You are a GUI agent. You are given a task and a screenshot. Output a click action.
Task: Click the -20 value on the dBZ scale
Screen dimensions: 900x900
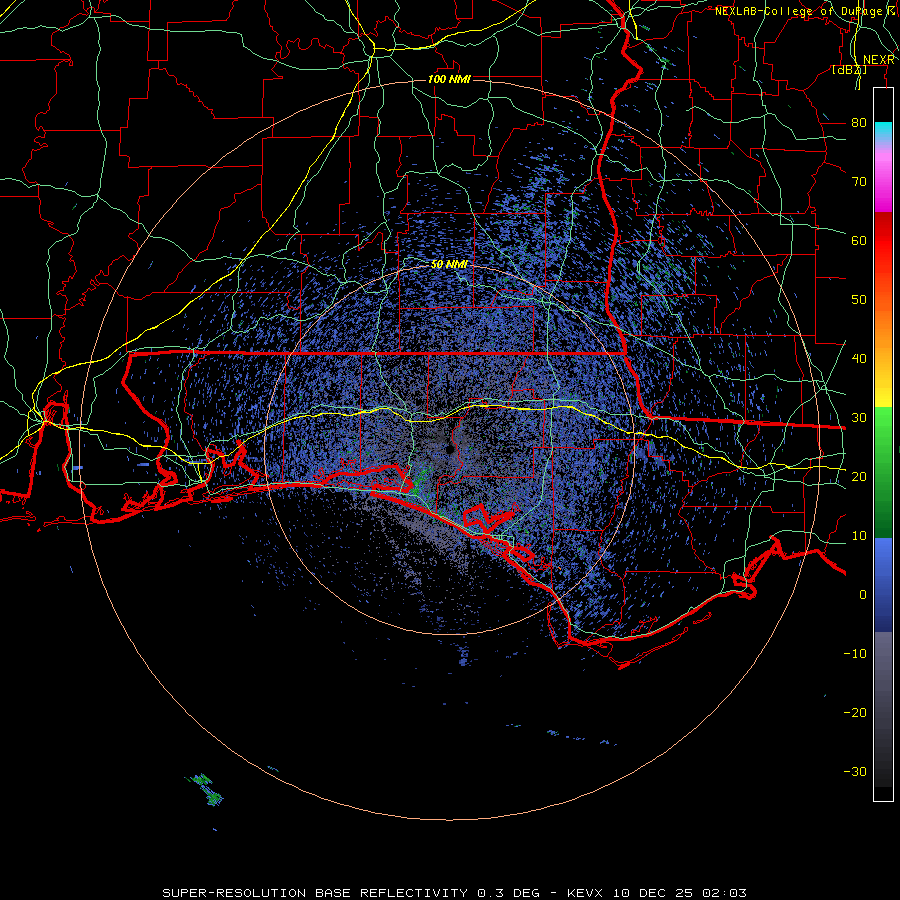tap(855, 713)
